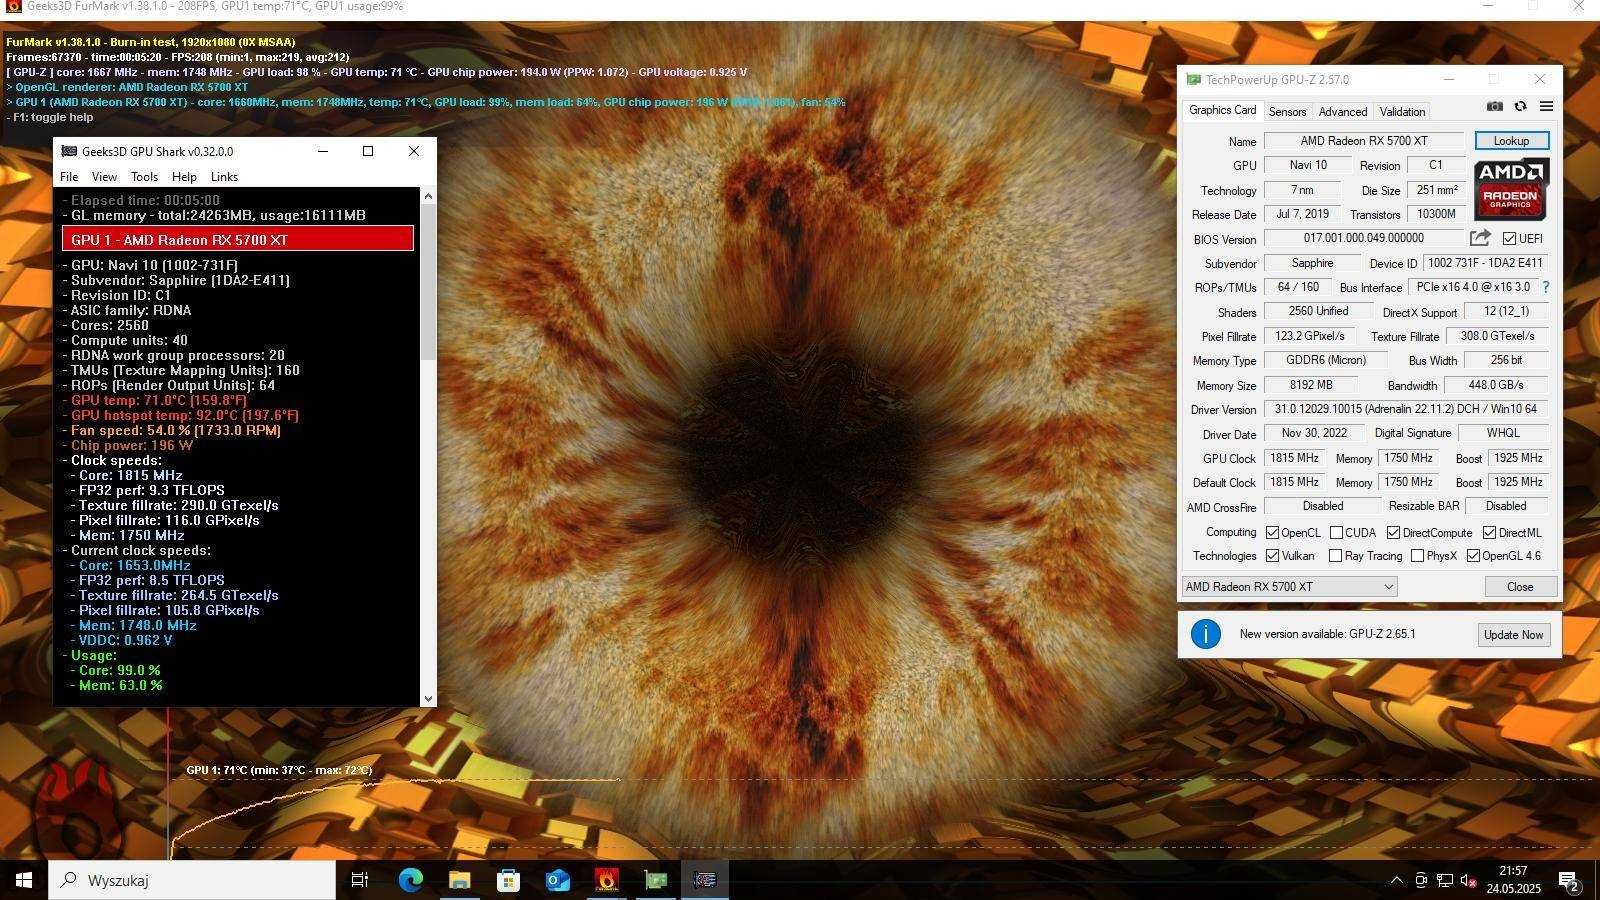
Task: Open the File menu in GPU Shark
Action: tap(69, 177)
